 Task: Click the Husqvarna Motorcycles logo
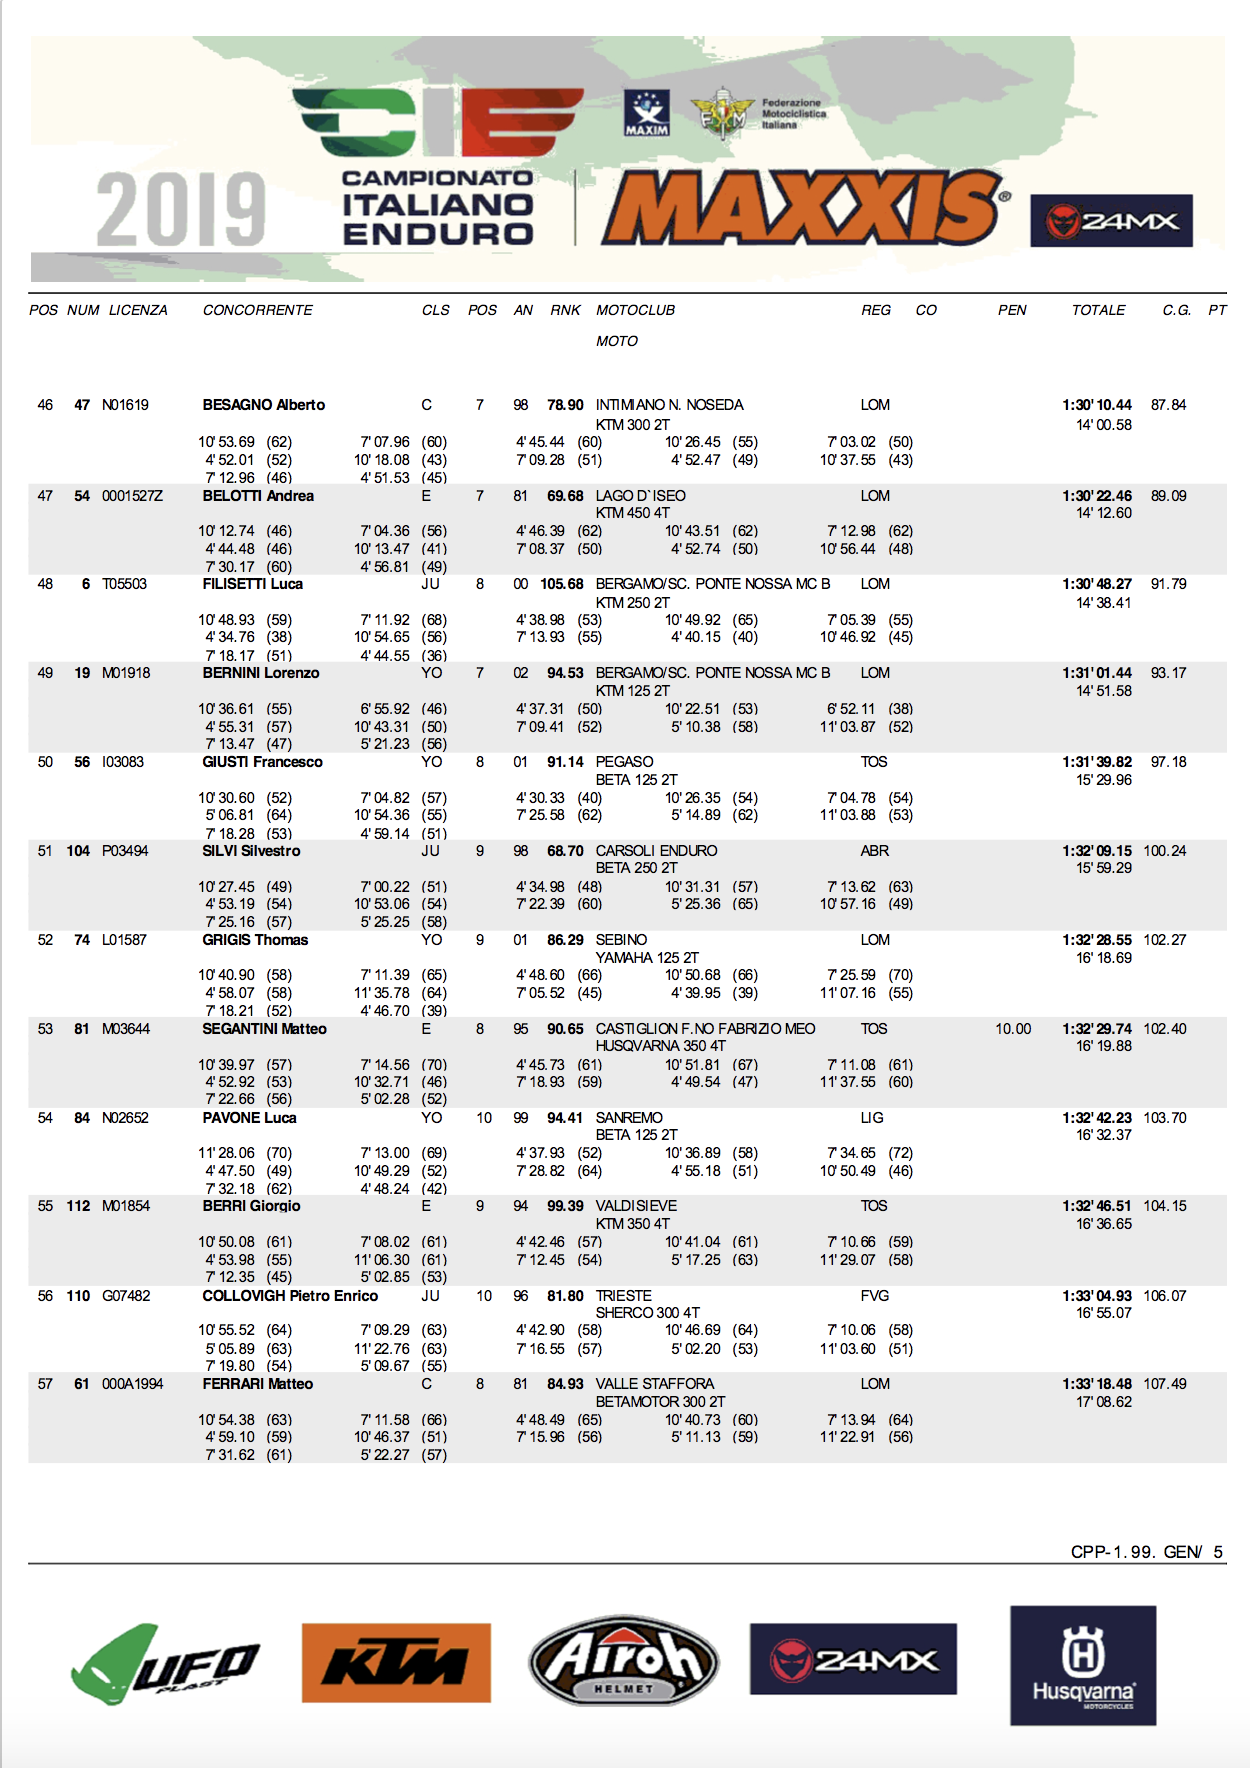(x=1083, y=1666)
